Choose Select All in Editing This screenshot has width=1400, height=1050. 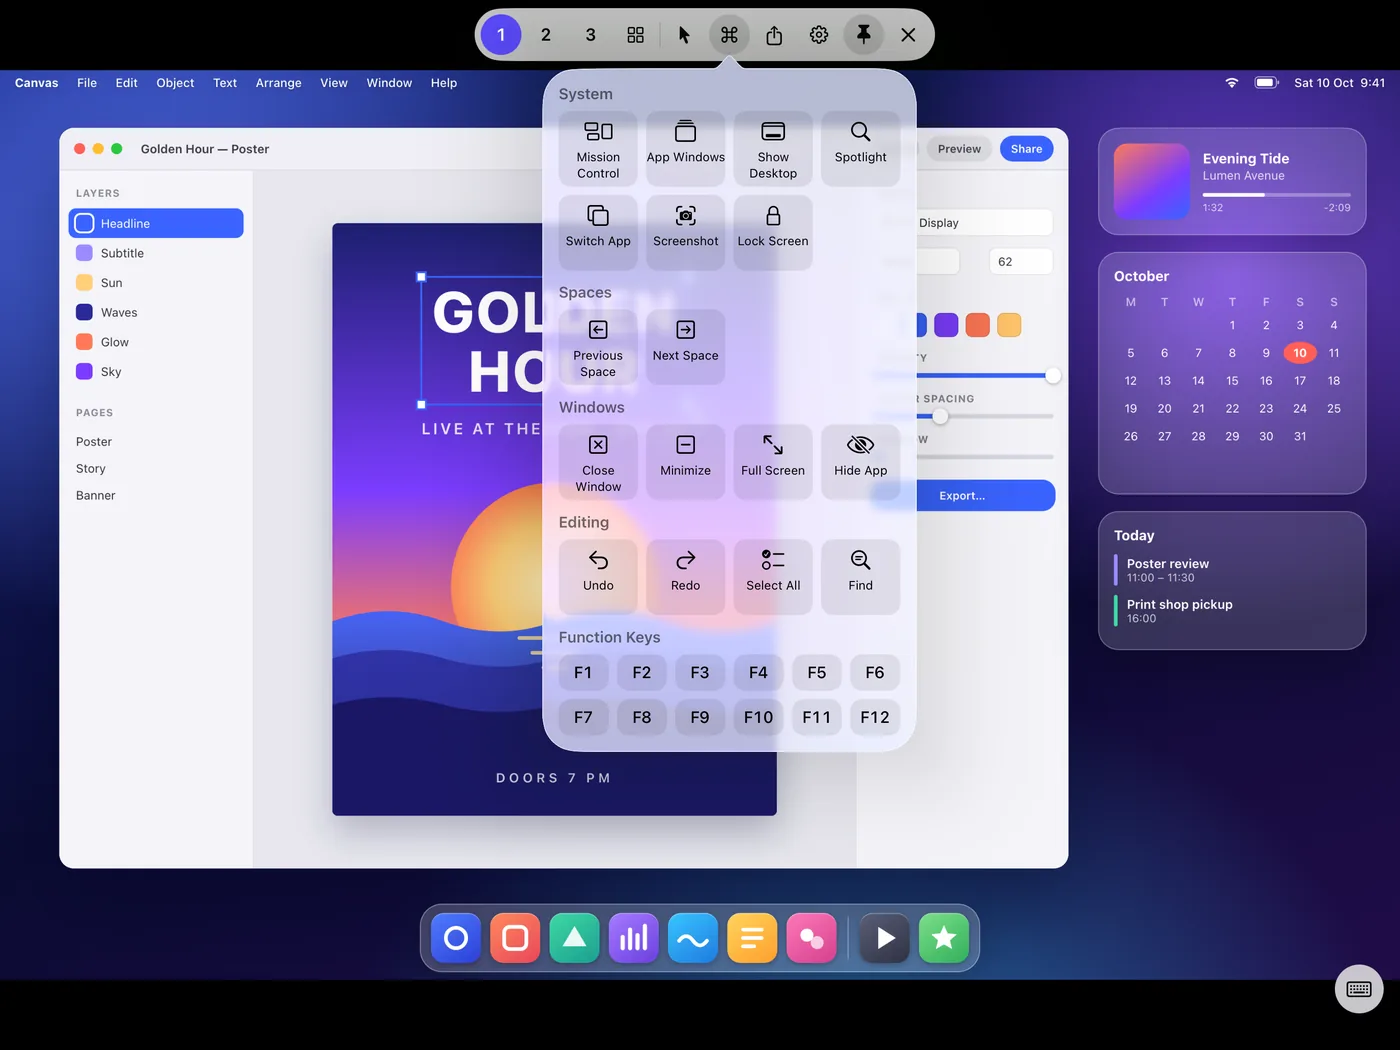click(773, 577)
